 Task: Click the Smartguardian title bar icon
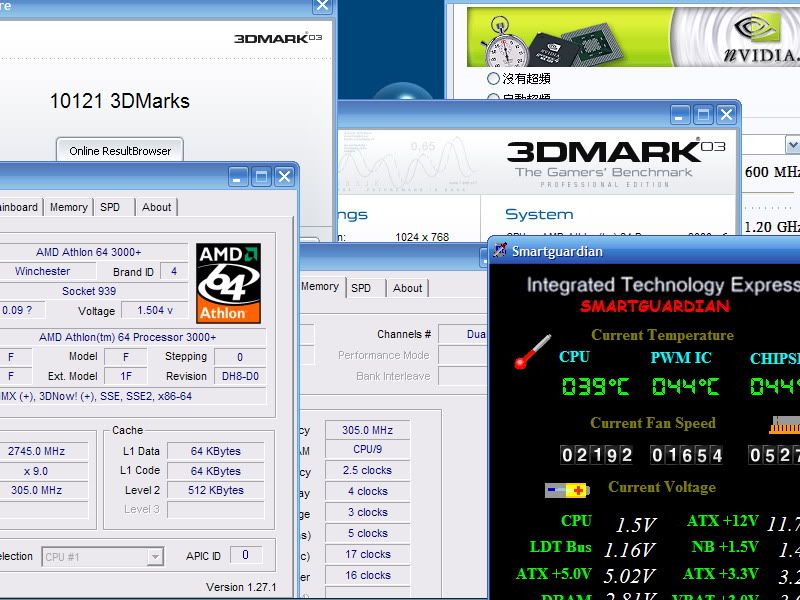tap(500, 251)
